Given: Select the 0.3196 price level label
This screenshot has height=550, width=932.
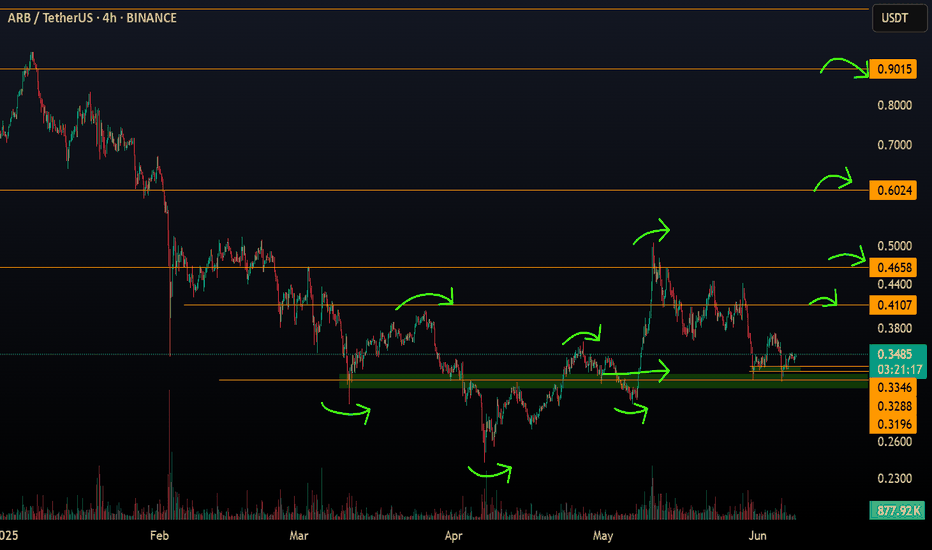Looking at the screenshot, I should tap(893, 424).
